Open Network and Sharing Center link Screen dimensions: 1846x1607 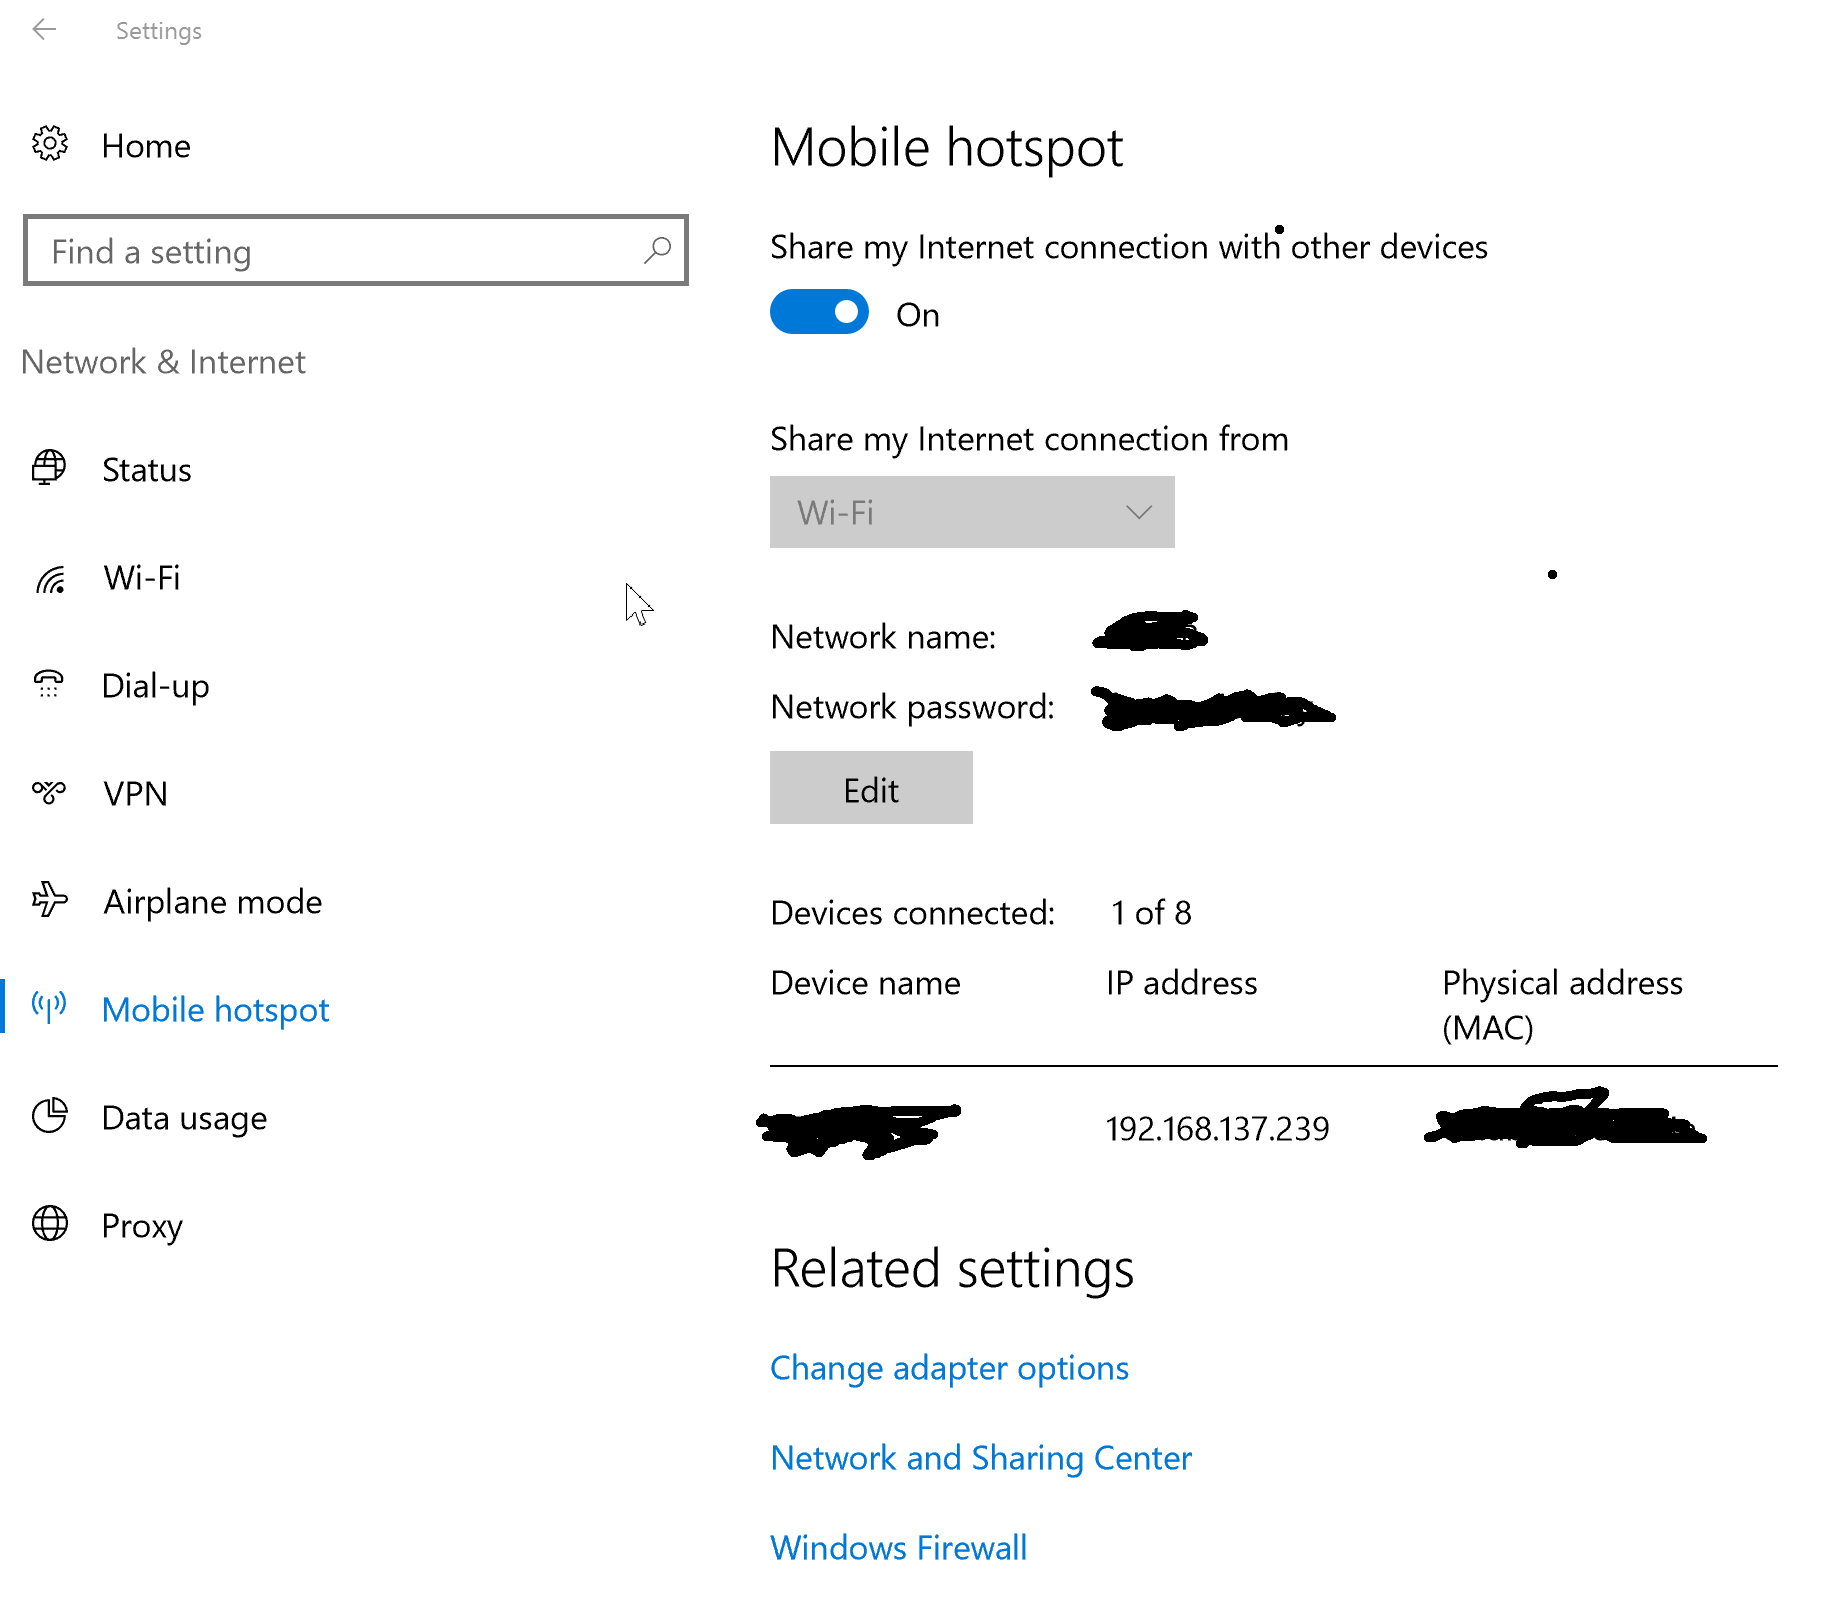point(981,1457)
